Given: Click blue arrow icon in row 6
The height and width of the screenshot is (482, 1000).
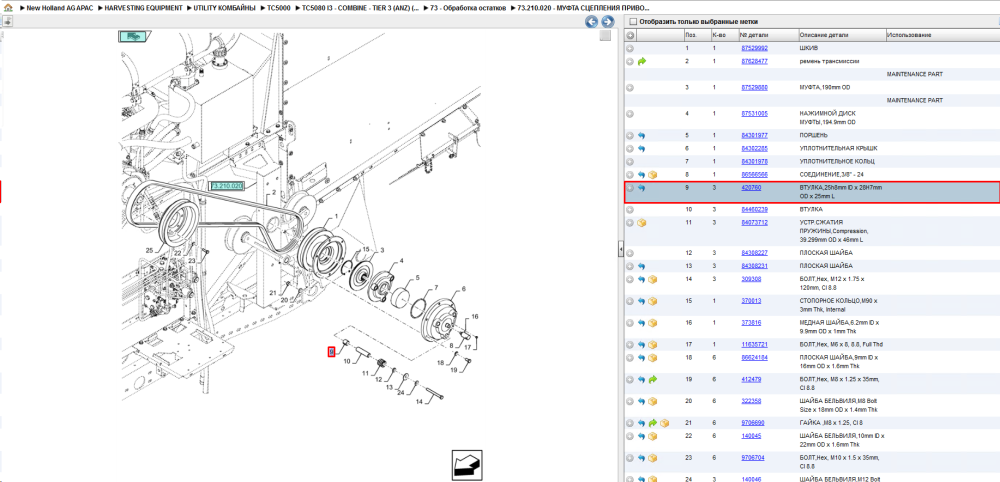Looking at the screenshot, I should click(642, 149).
